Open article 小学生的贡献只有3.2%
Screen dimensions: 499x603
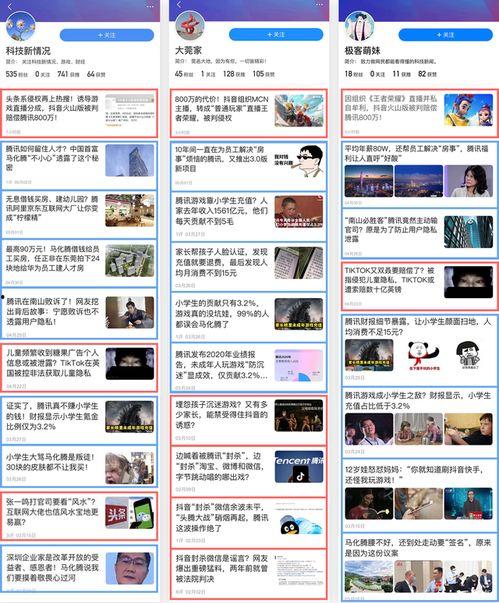coord(248,317)
